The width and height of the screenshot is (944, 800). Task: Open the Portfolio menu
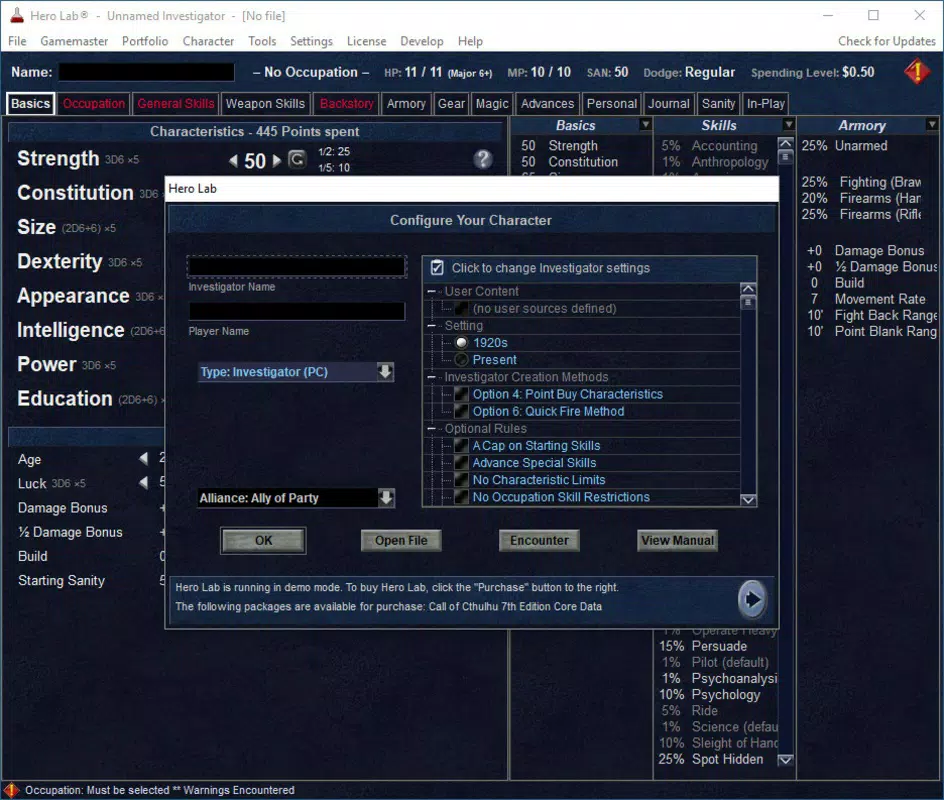pos(145,41)
